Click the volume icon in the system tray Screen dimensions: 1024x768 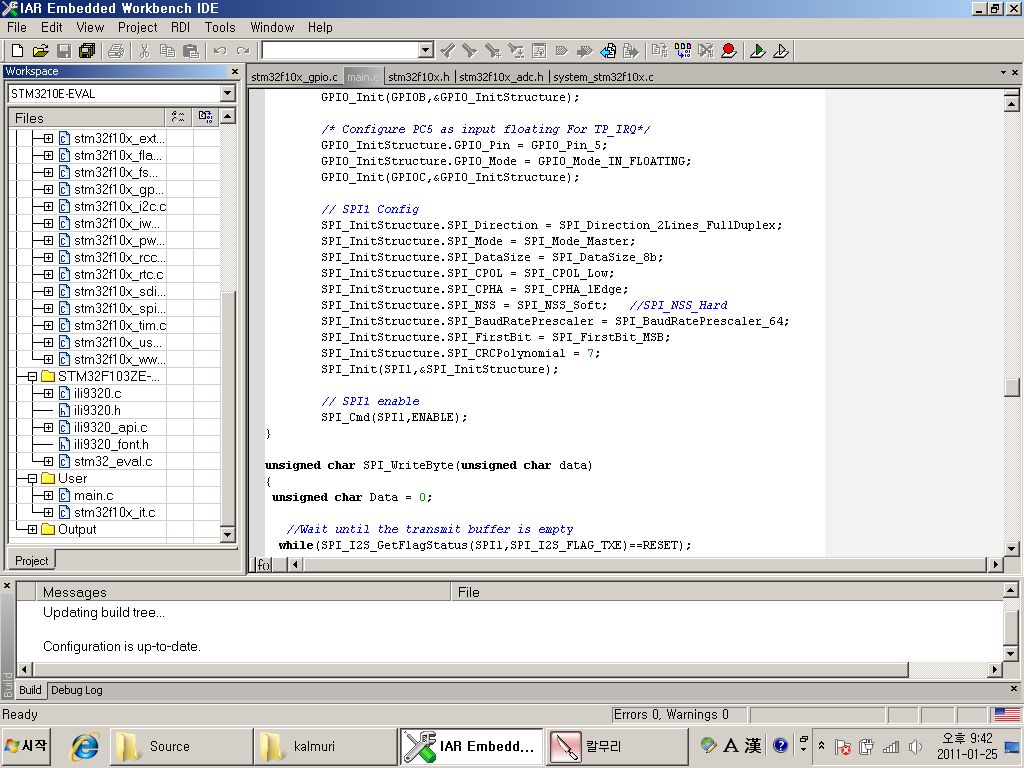(915, 746)
